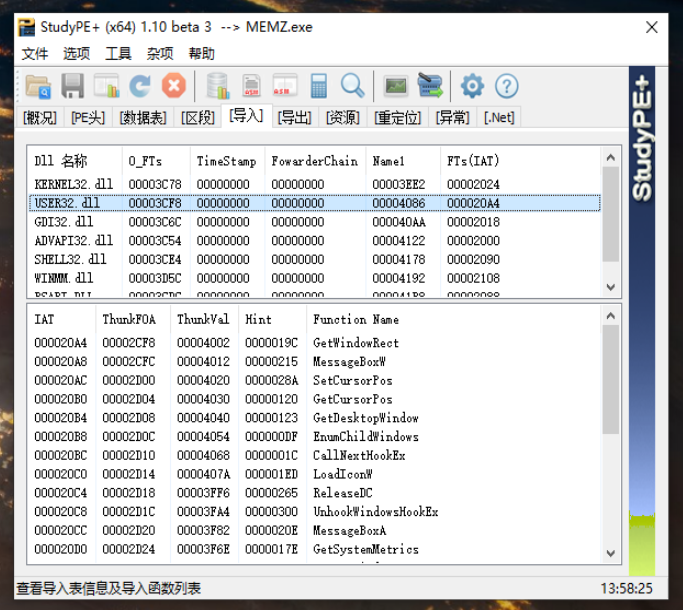Click the green chart monitor icon

[396, 86]
